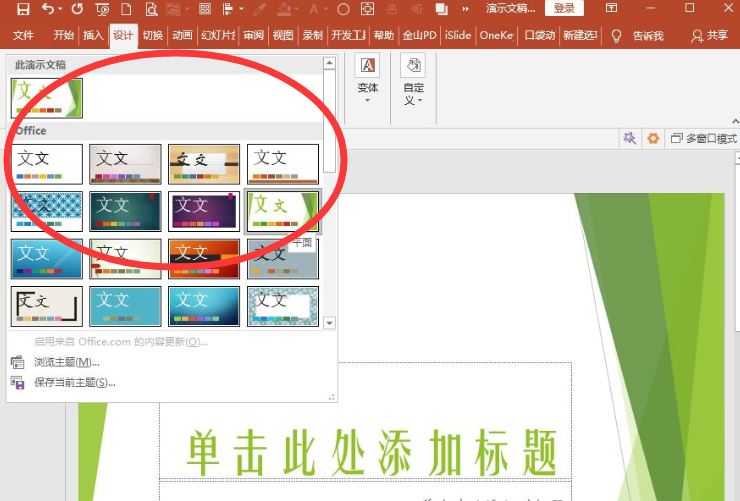Click the 登录 sign-in button

[x=564, y=8]
